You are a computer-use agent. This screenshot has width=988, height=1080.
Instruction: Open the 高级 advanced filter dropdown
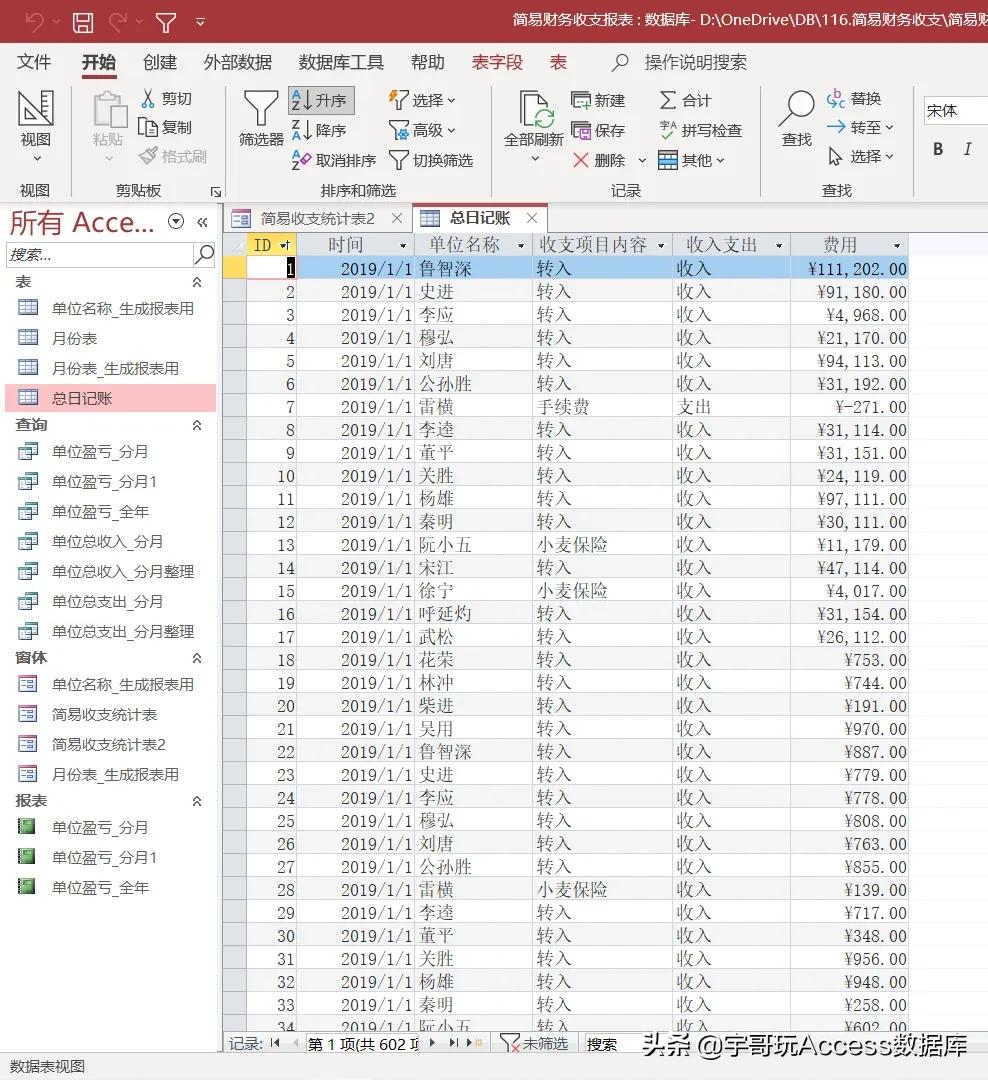422,130
